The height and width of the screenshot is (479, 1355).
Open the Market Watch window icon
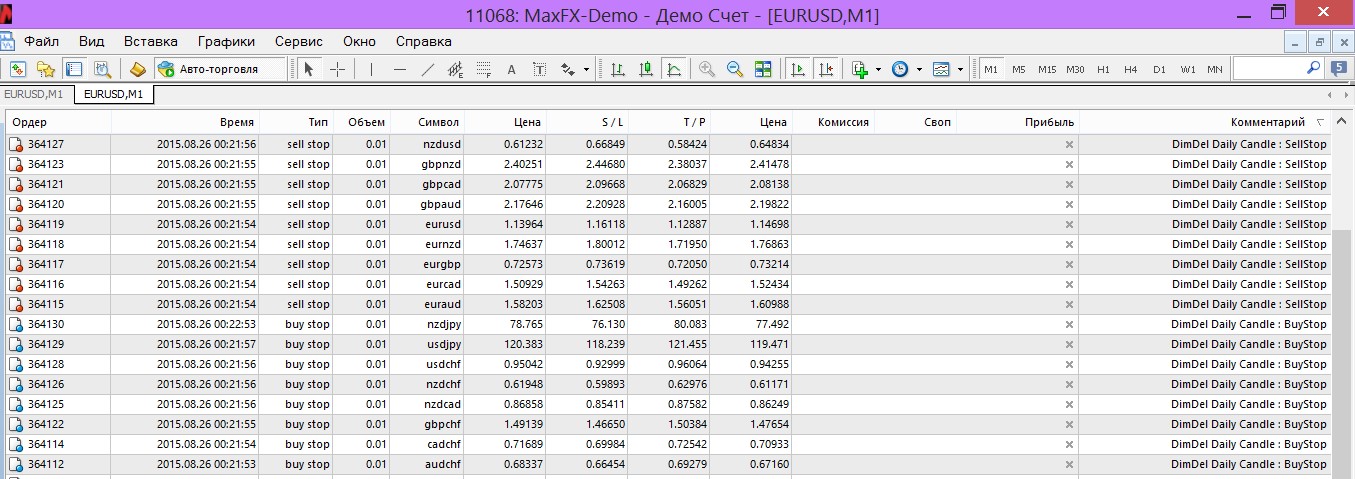17,69
